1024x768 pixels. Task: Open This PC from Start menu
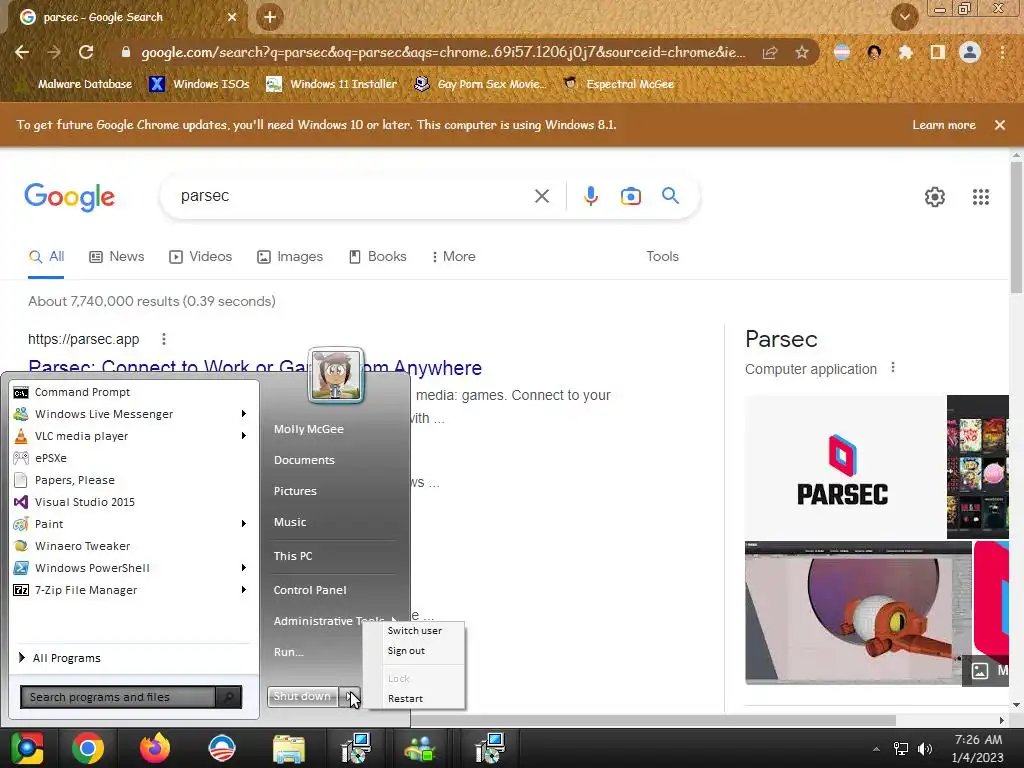click(x=293, y=556)
